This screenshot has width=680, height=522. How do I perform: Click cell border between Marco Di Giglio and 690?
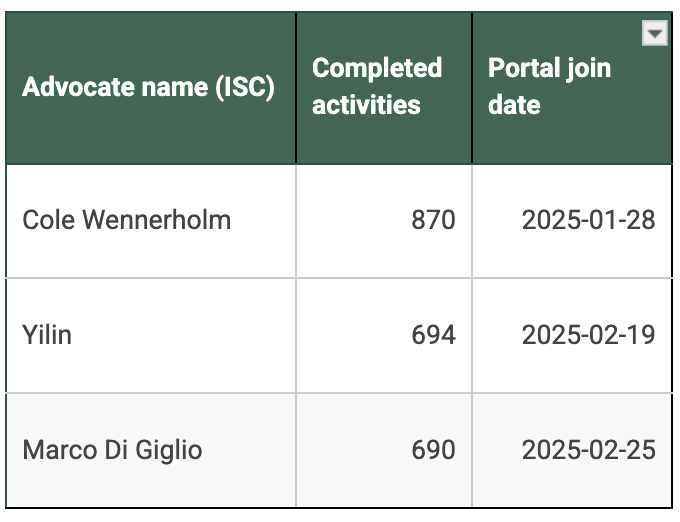(296, 450)
